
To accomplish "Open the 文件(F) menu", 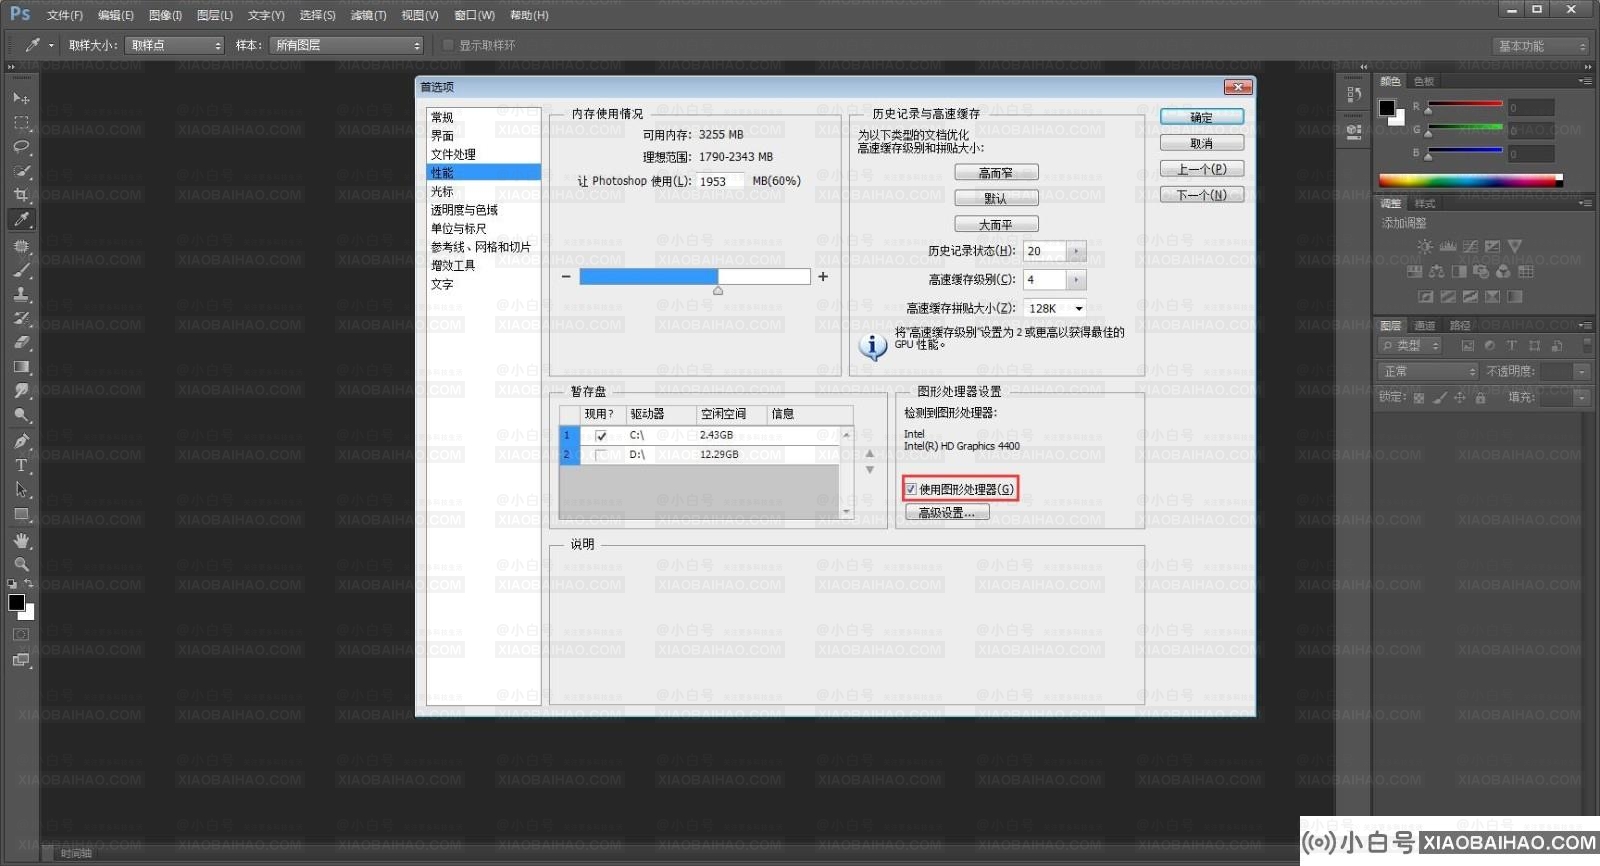I will pyautogui.click(x=64, y=15).
